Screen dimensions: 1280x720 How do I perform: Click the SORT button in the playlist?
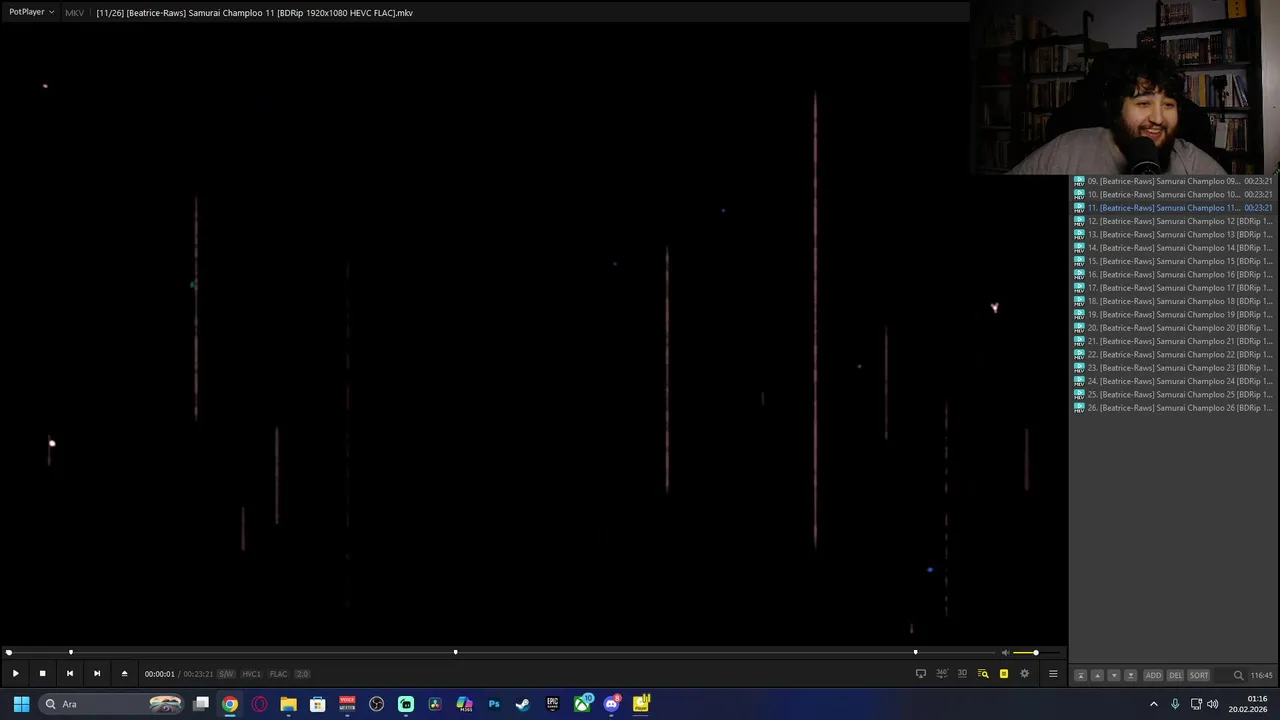1198,675
